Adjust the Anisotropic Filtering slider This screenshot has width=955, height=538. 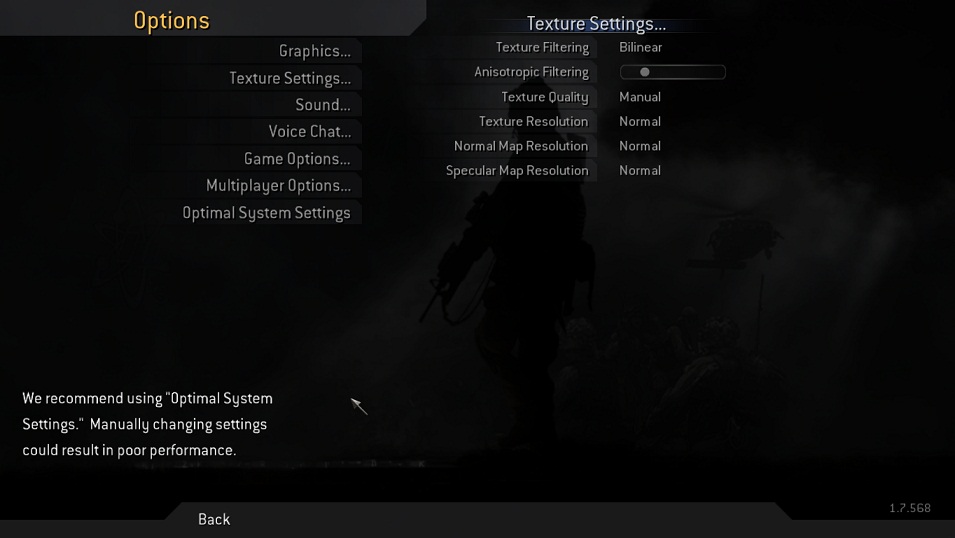pos(672,72)
